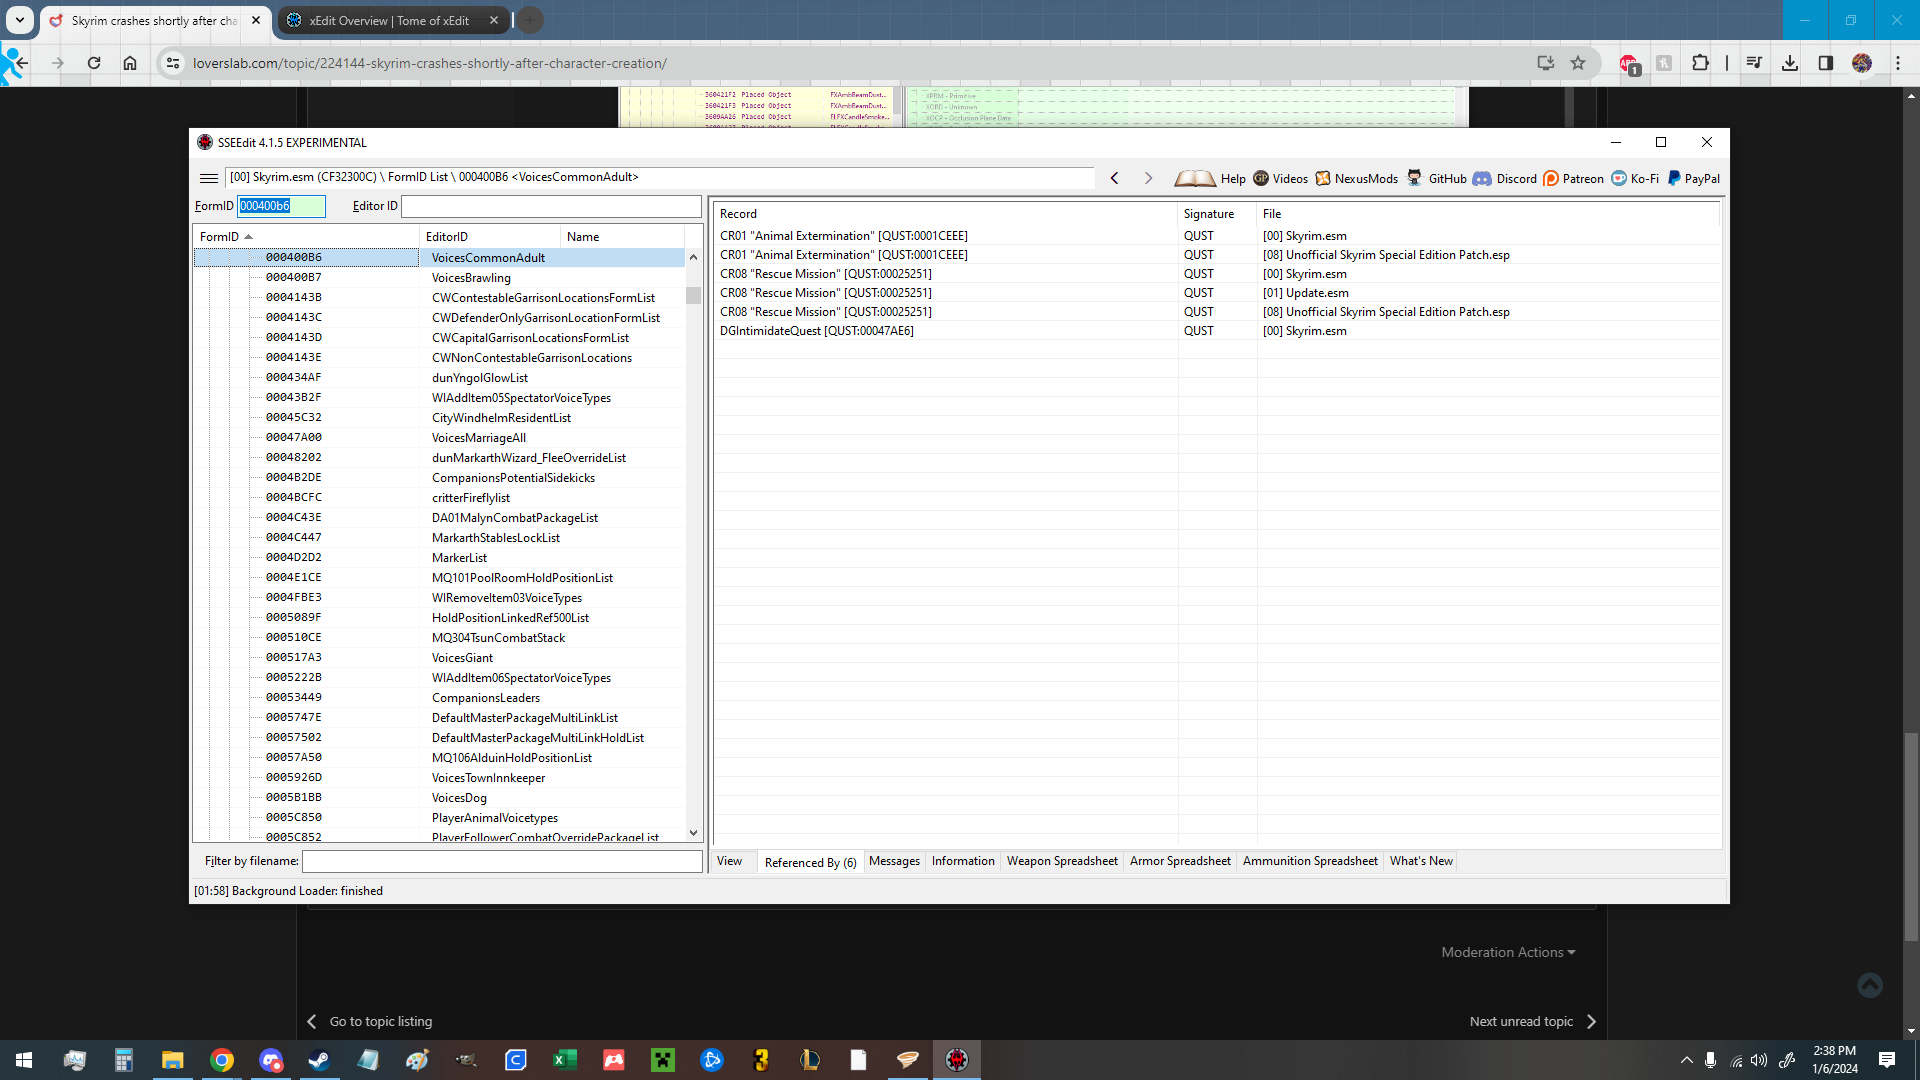Click the FormID input field

coord(281,206)
